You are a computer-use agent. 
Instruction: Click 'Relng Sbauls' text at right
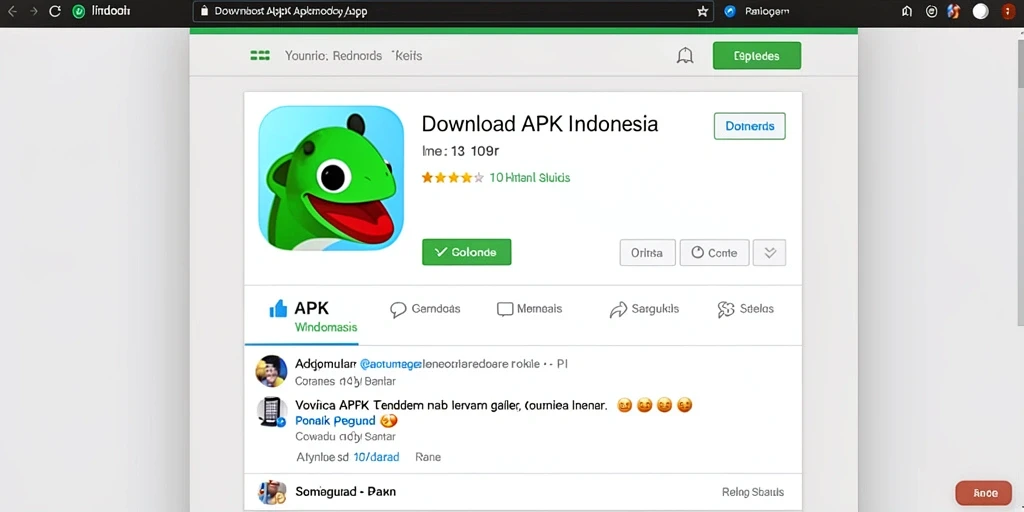tap(752, 492)
